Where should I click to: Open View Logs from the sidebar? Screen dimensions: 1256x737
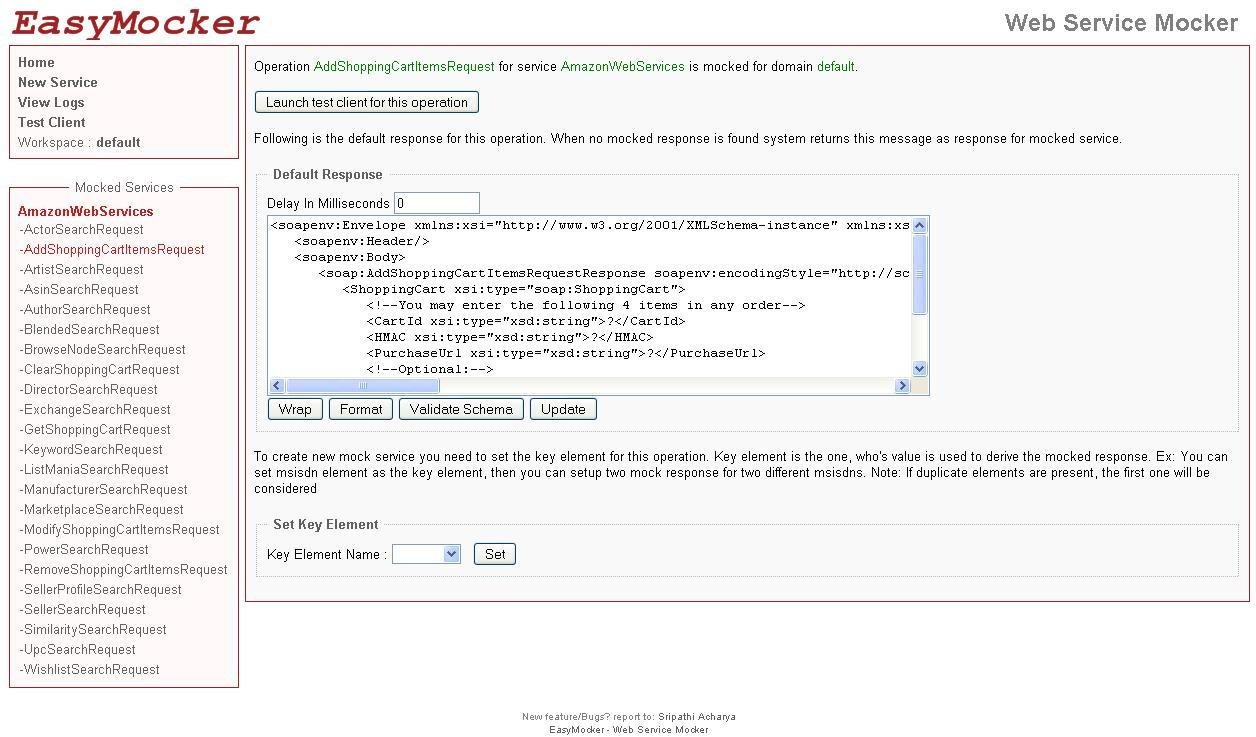click(x=50, y=102)
